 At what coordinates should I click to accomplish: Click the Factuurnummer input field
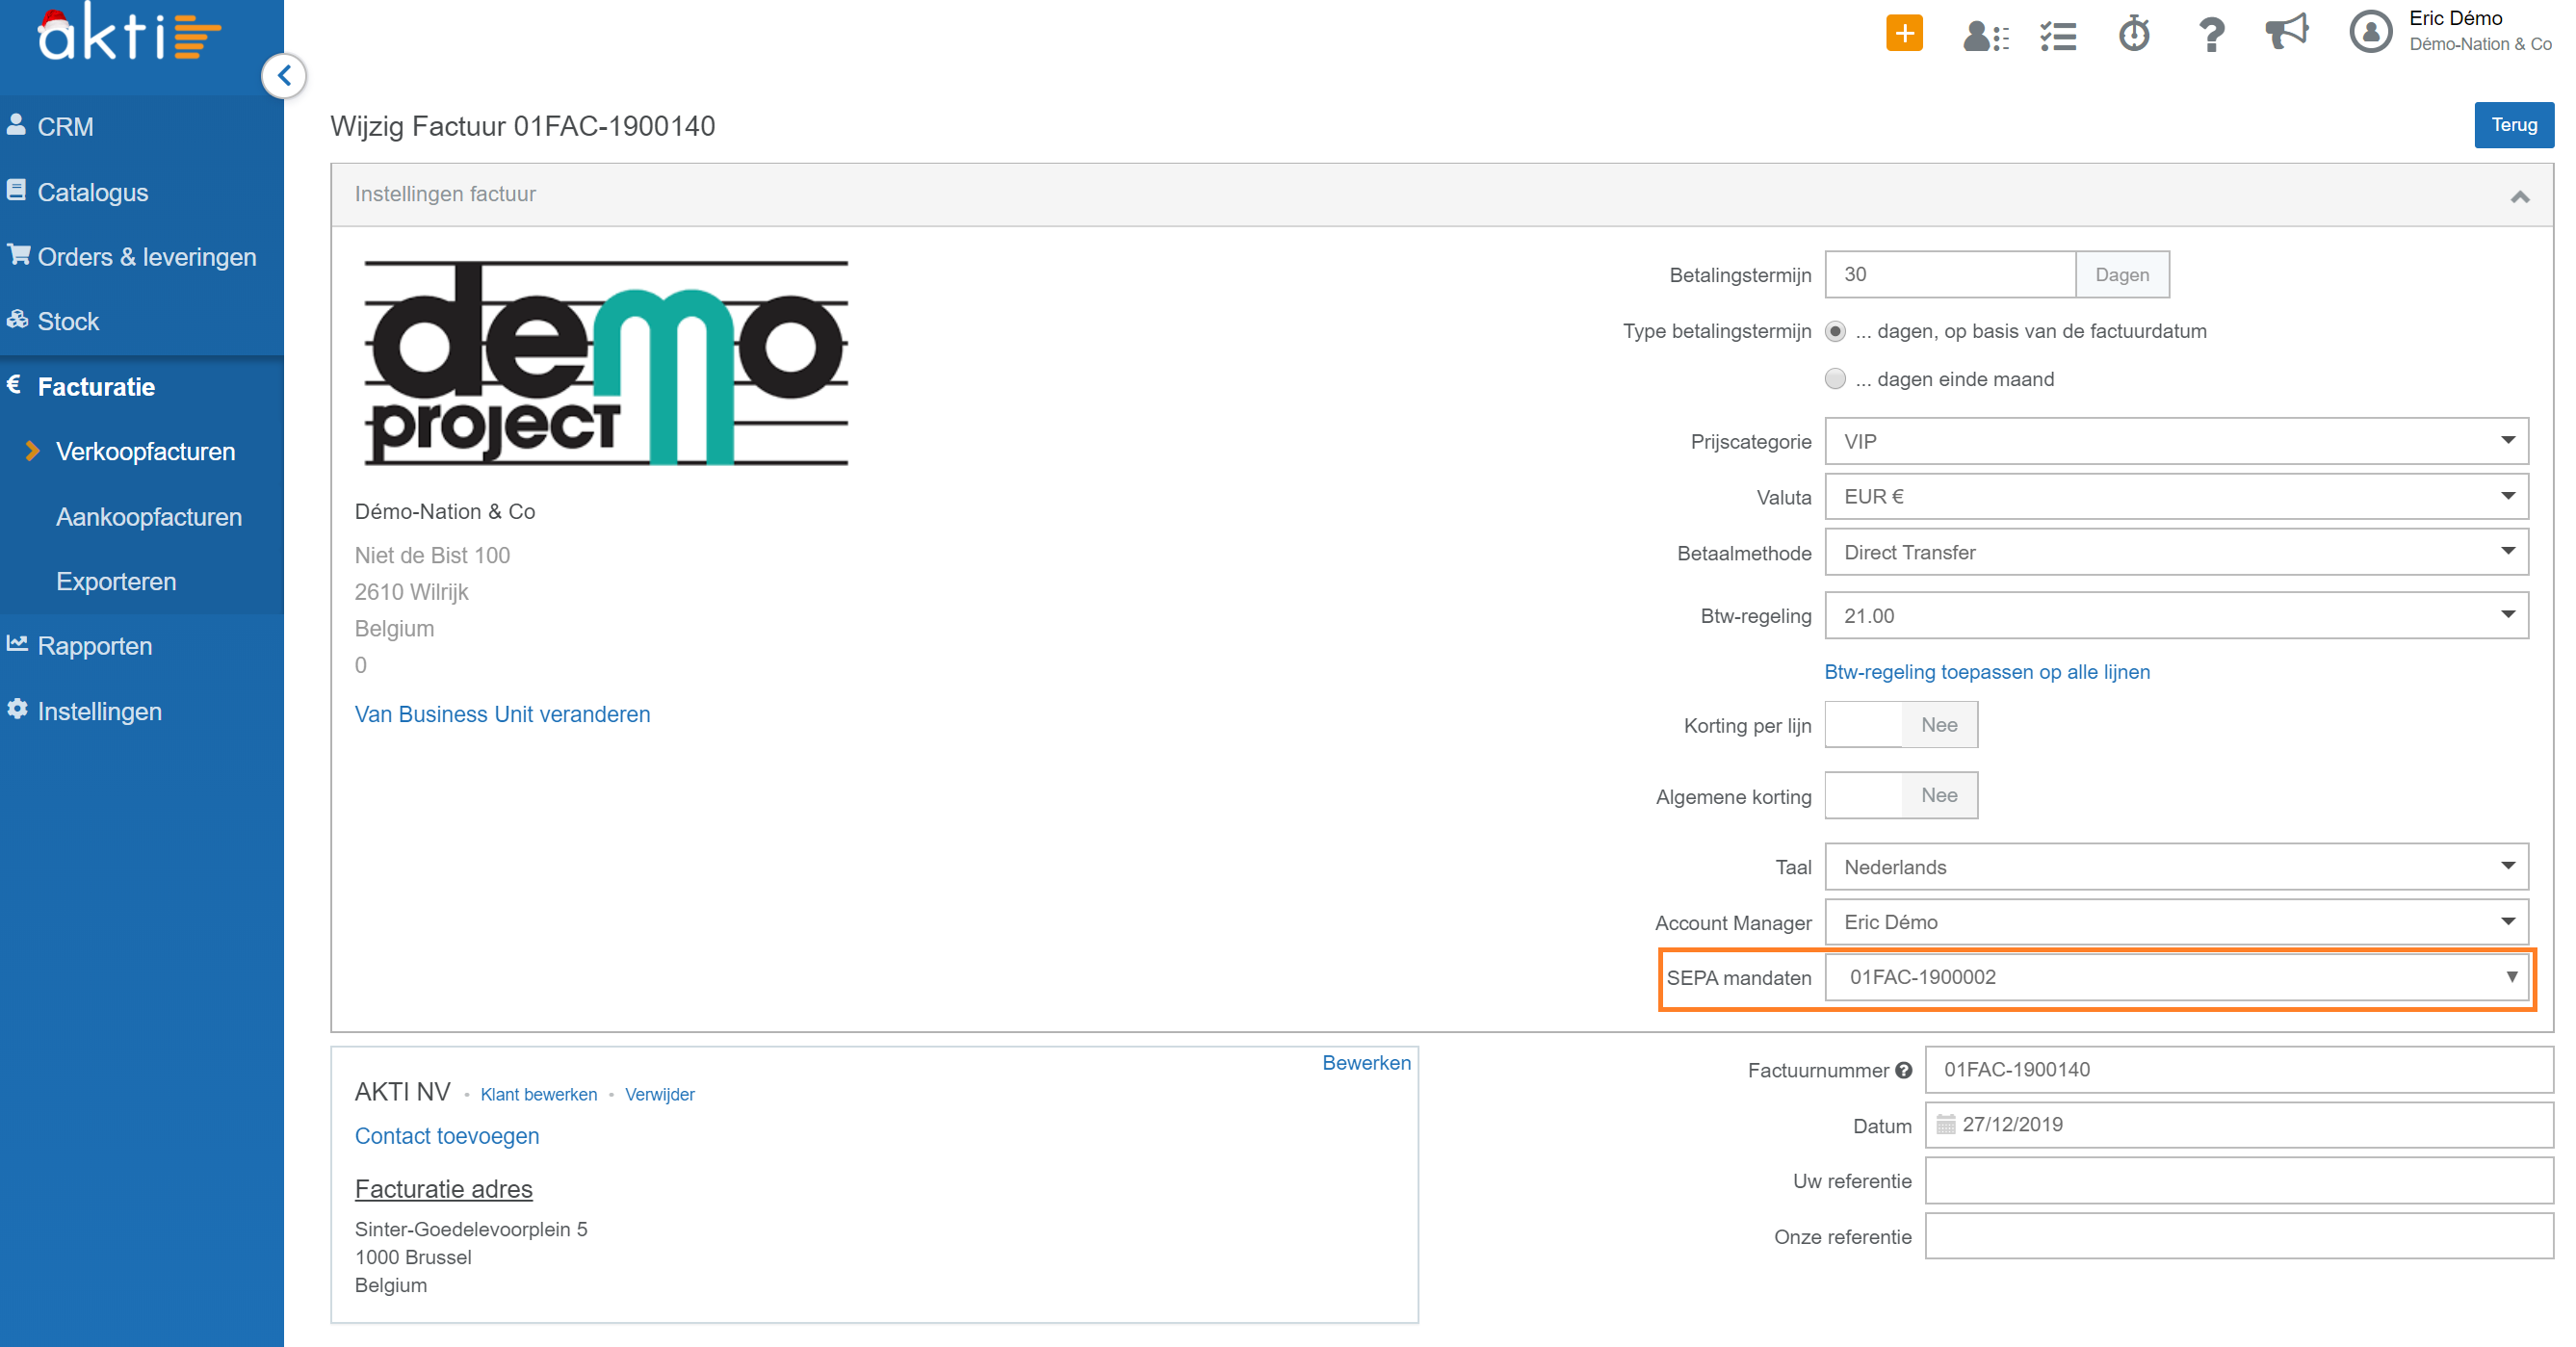pos(2239,1070)
